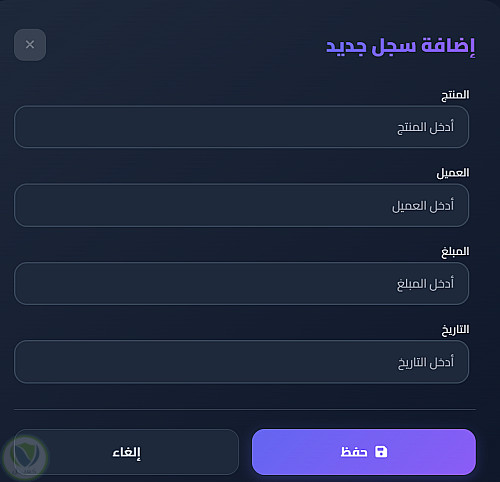Close the dialog with the X icon
Viewport: 500px width, 482px height.
tap(30, 45)
